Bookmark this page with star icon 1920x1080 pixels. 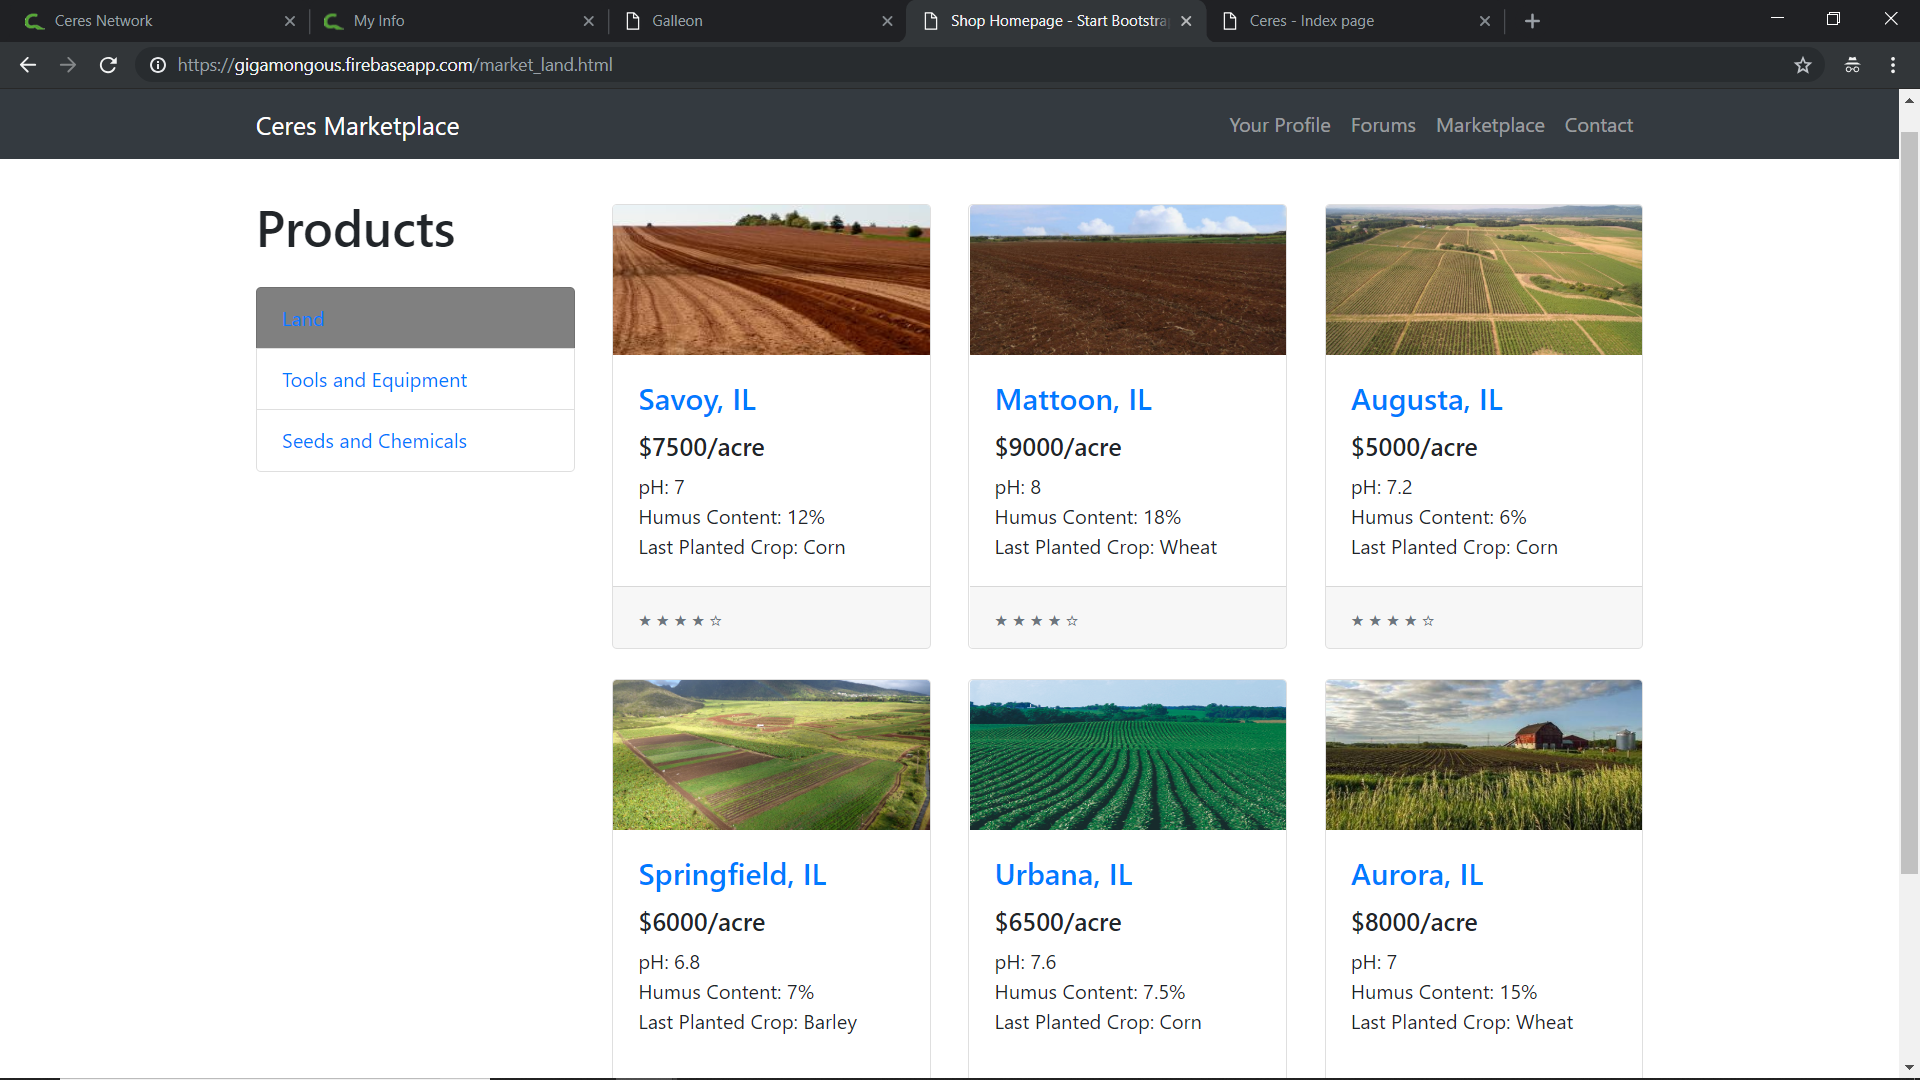[x=1802, y=65]
